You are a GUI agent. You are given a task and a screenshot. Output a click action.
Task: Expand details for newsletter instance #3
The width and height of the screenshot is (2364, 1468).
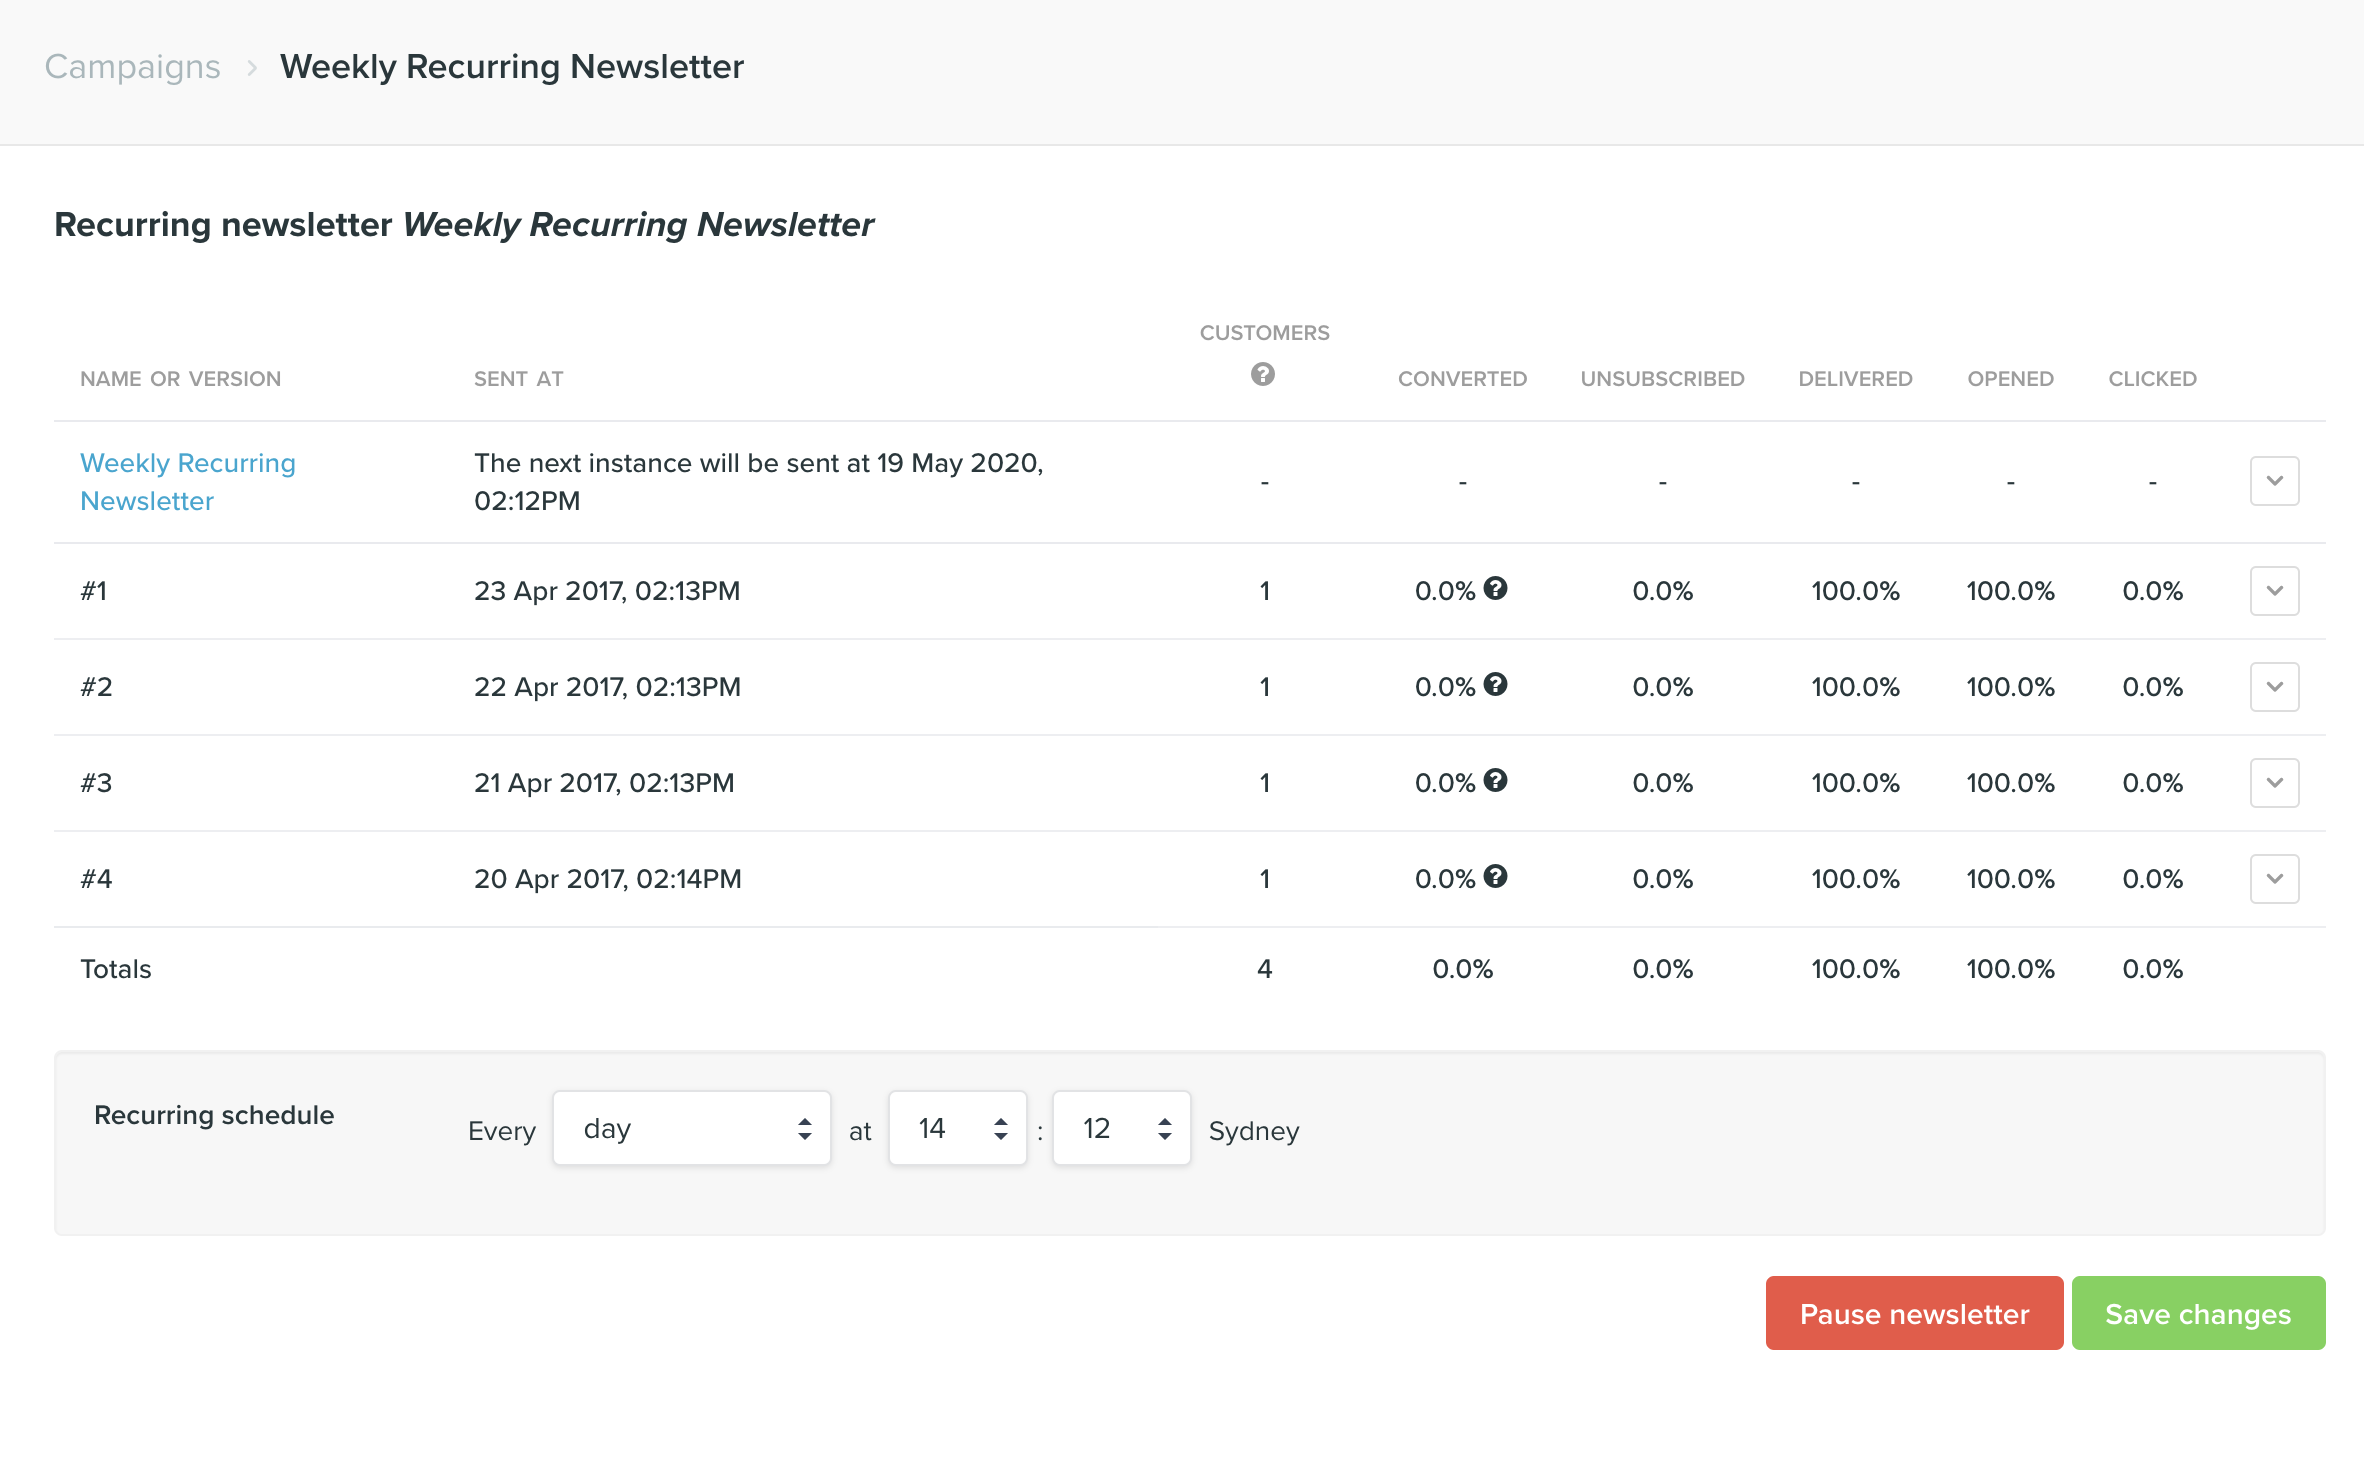2274,782
